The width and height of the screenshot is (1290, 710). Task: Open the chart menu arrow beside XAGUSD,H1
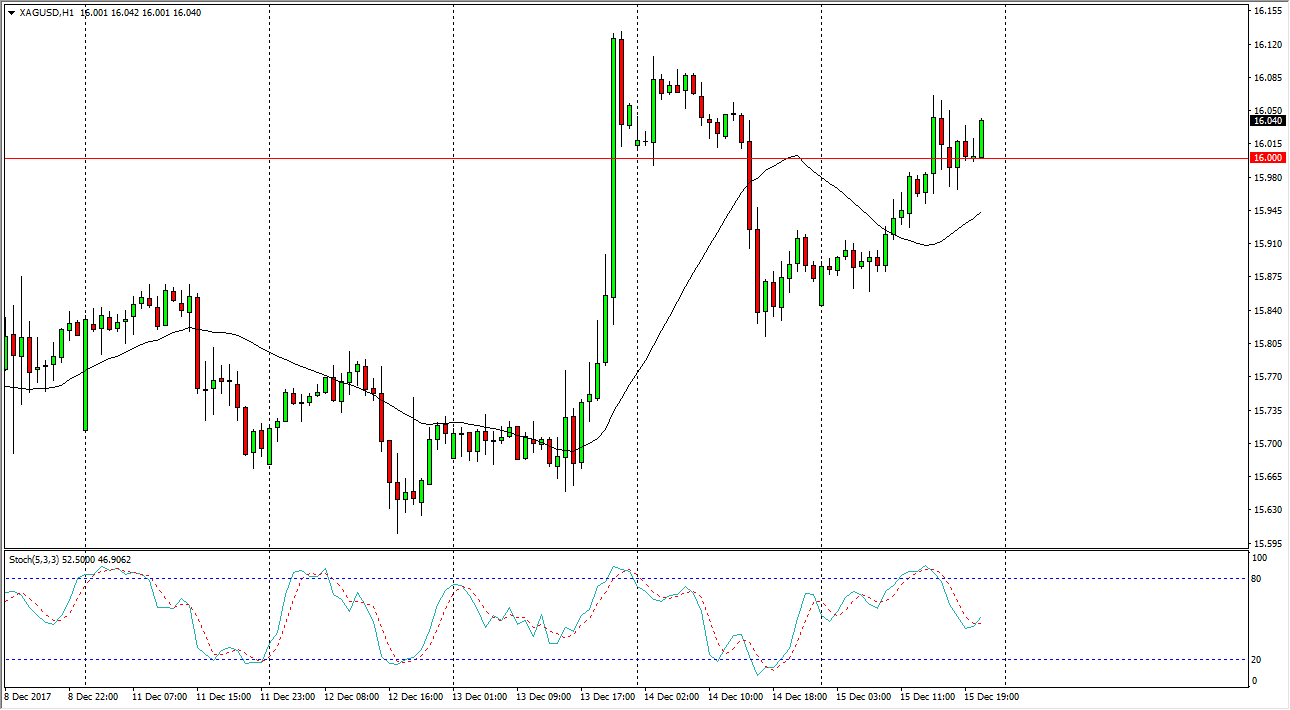pyautogui.click(x=10, y=13)
